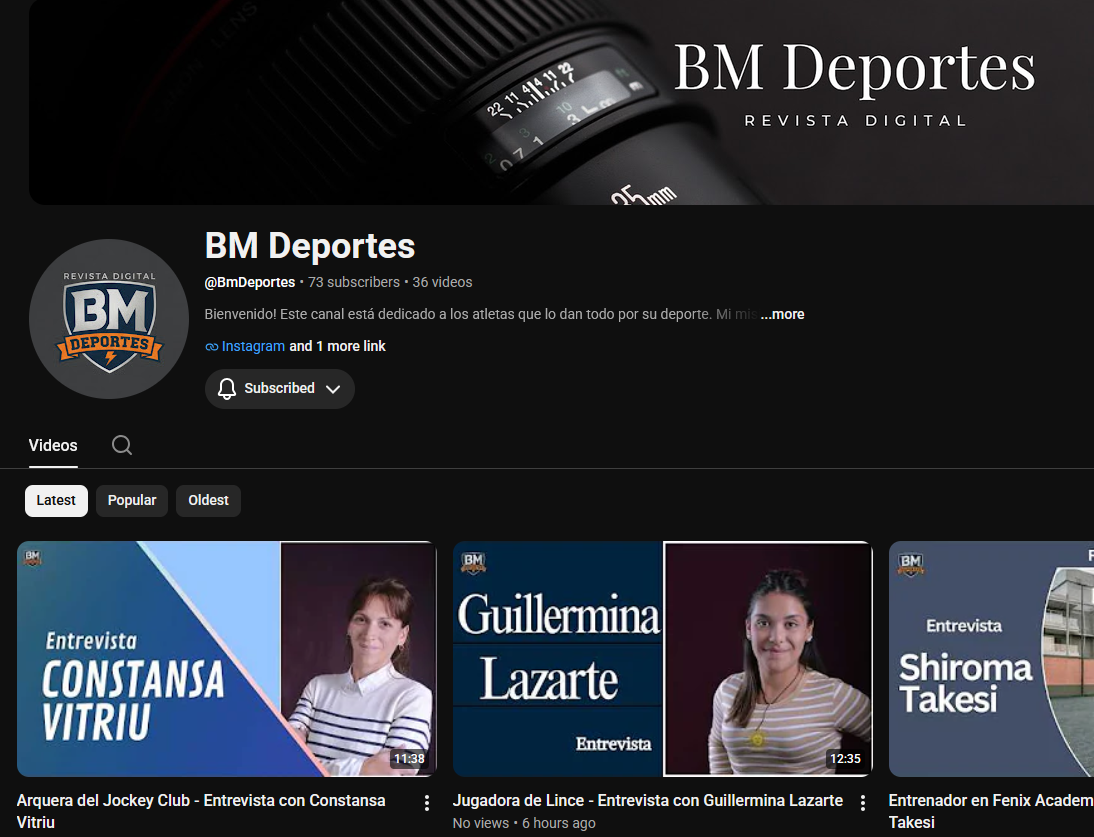Screen dimensions: 1094x837
Task: Open more options for Guillermina Lazarte video
Action: point(863,803)
